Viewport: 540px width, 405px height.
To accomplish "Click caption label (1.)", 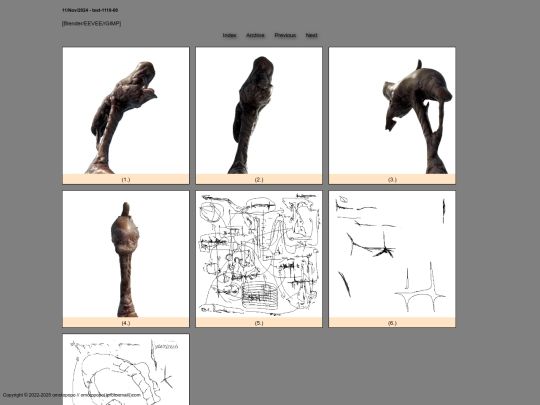I will 126,179.
